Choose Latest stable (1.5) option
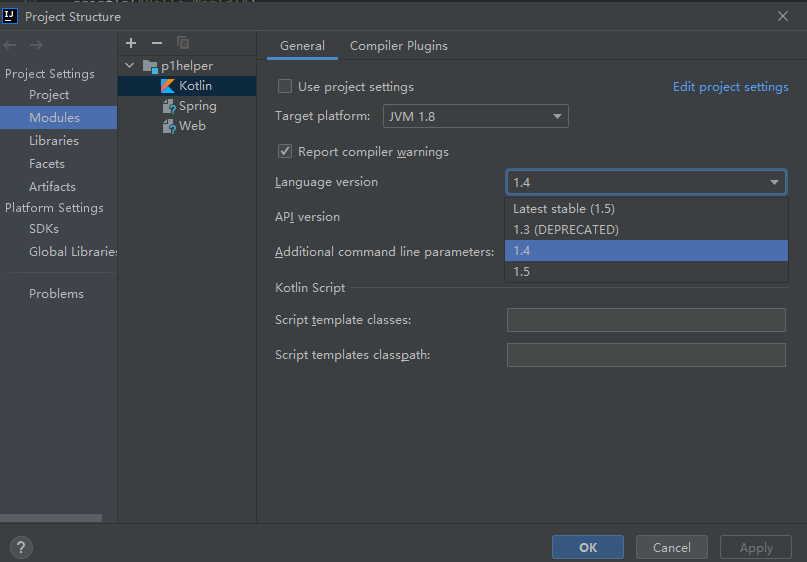This screenshot has height=562, width=807. pos(646,208)
